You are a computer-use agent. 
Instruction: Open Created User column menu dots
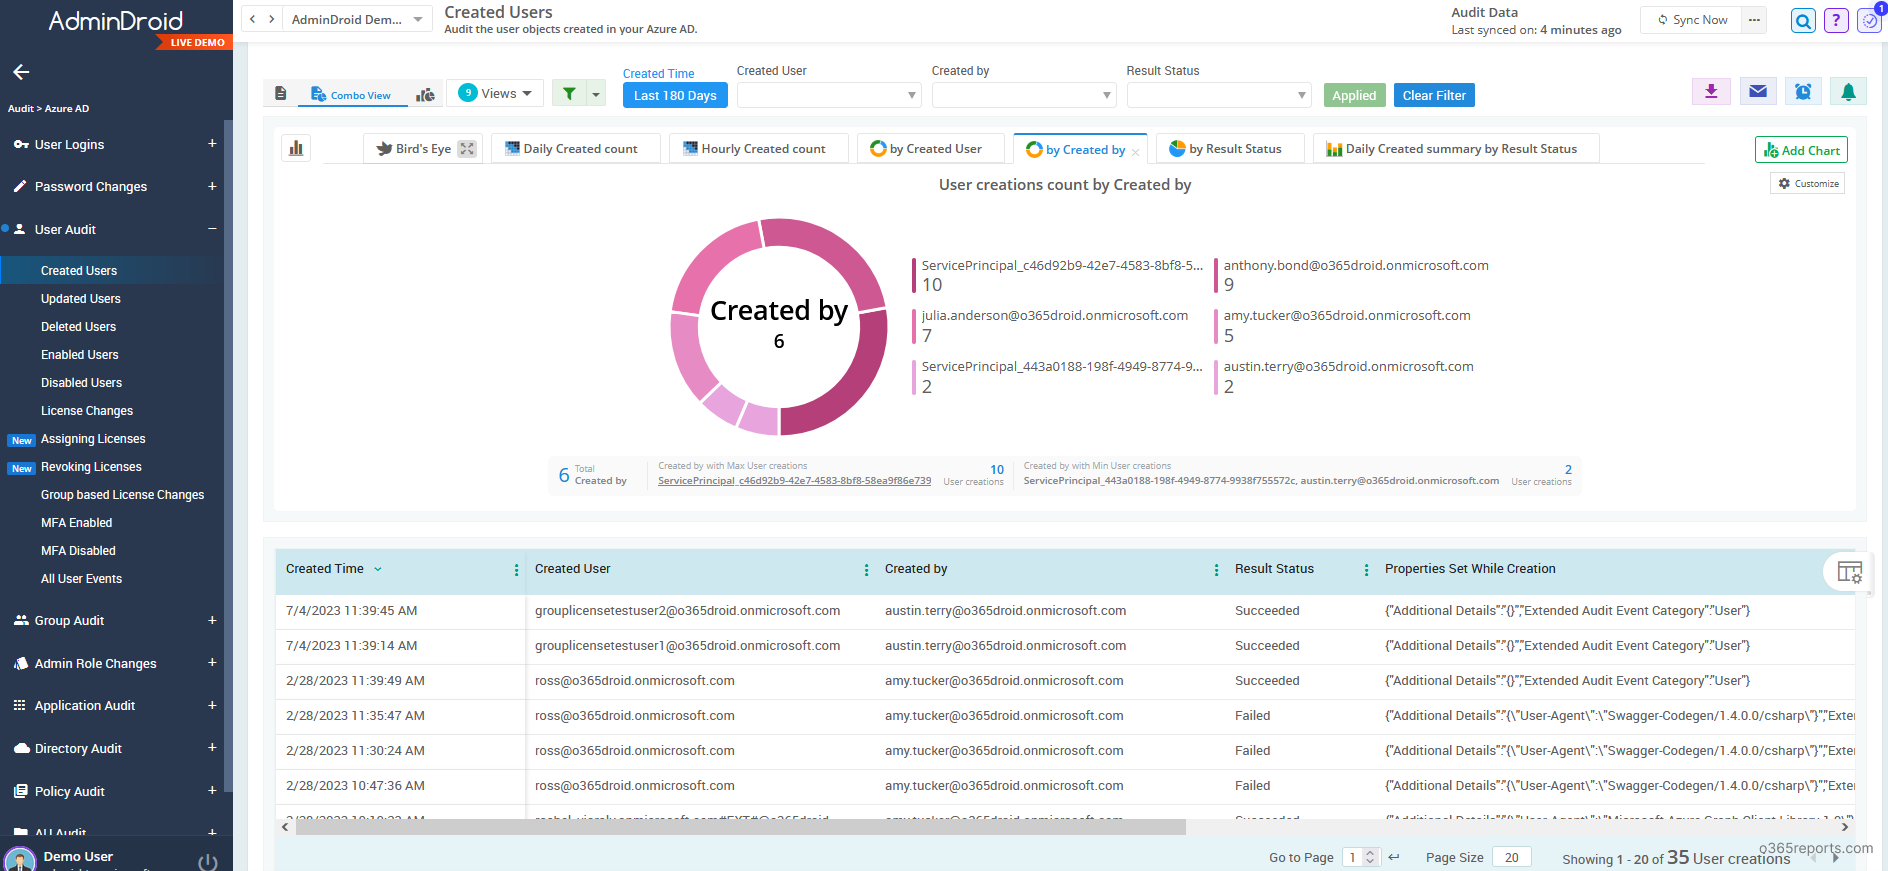point(866,570)
